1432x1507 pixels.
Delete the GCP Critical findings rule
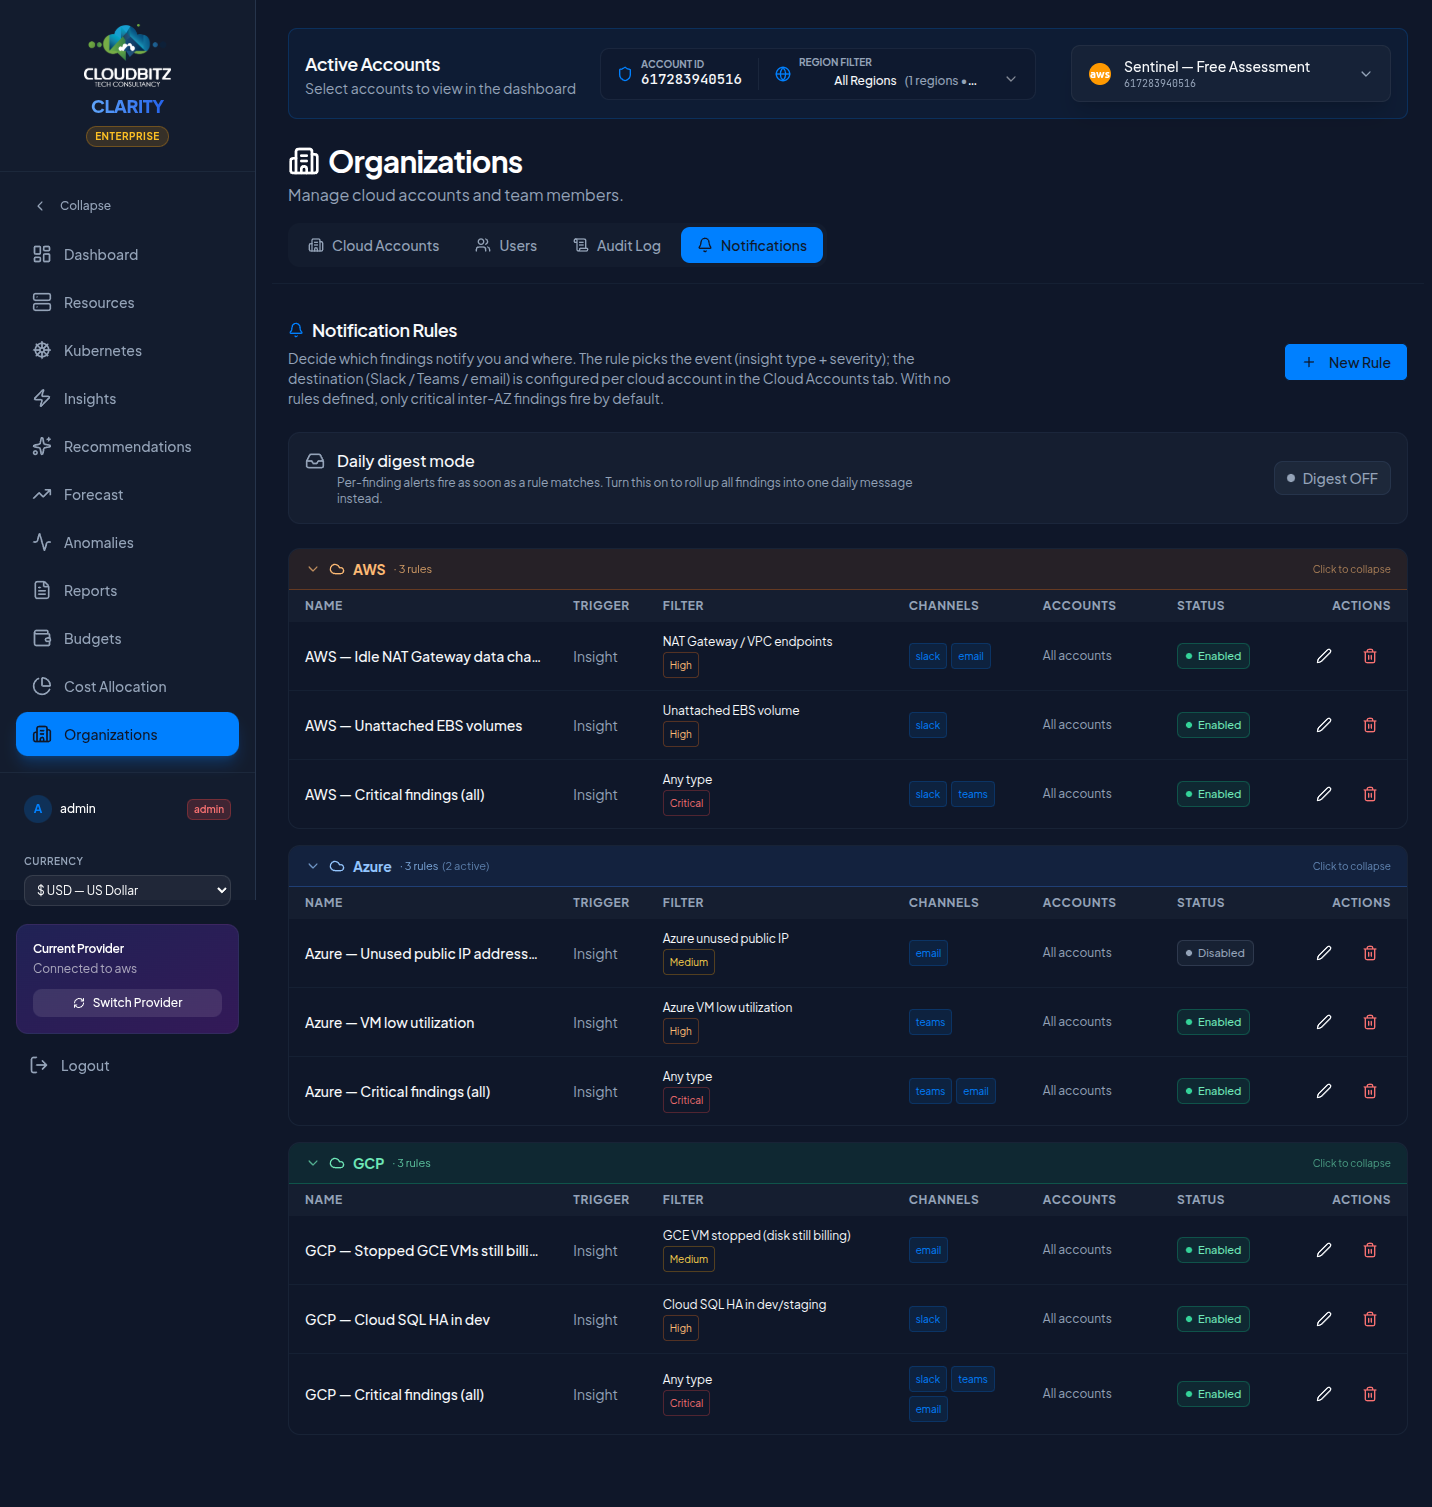pos(1370,1394)
